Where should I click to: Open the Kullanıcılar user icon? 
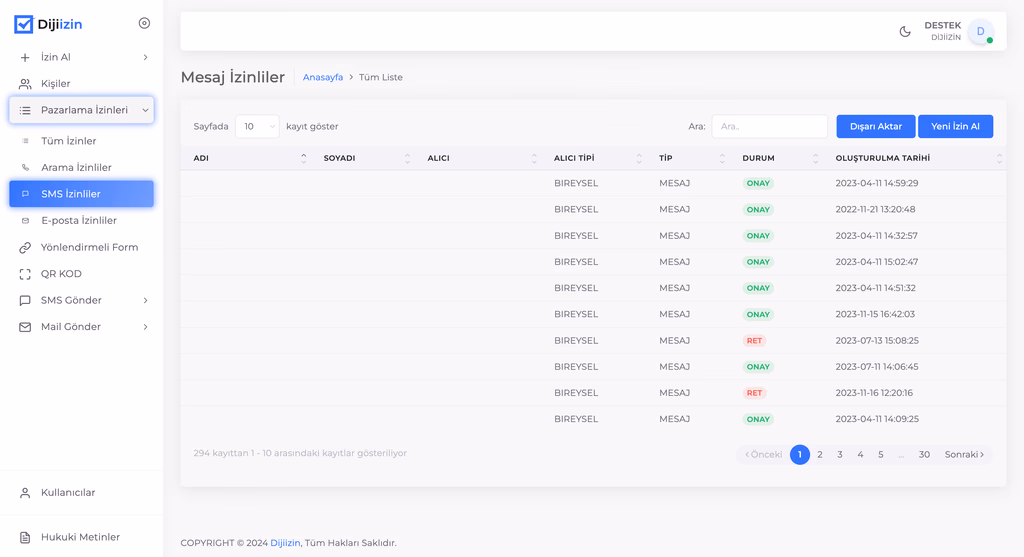25,493
